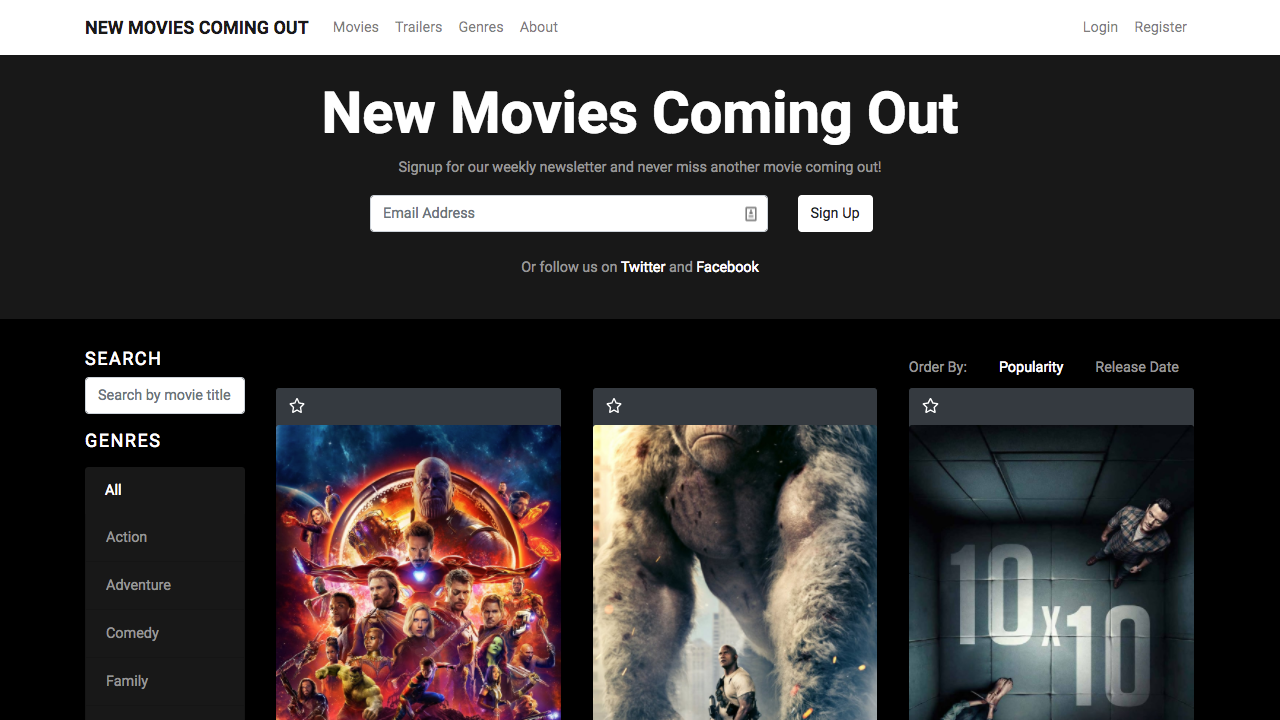Filter by Comedy genre
The height and width of the screenshot is (720, 1280).
[165, 633]
